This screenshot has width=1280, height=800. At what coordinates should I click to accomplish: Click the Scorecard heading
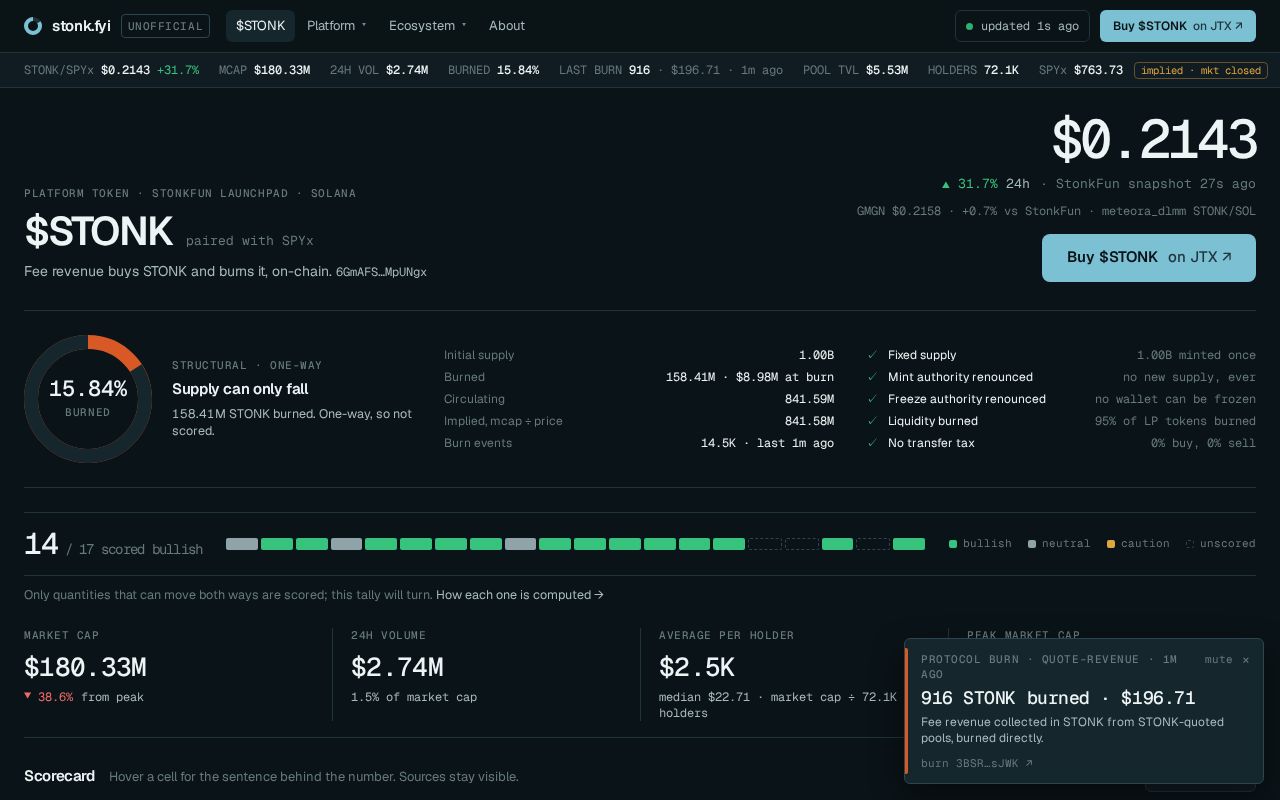pyautogui.click(x=59, y=776)
